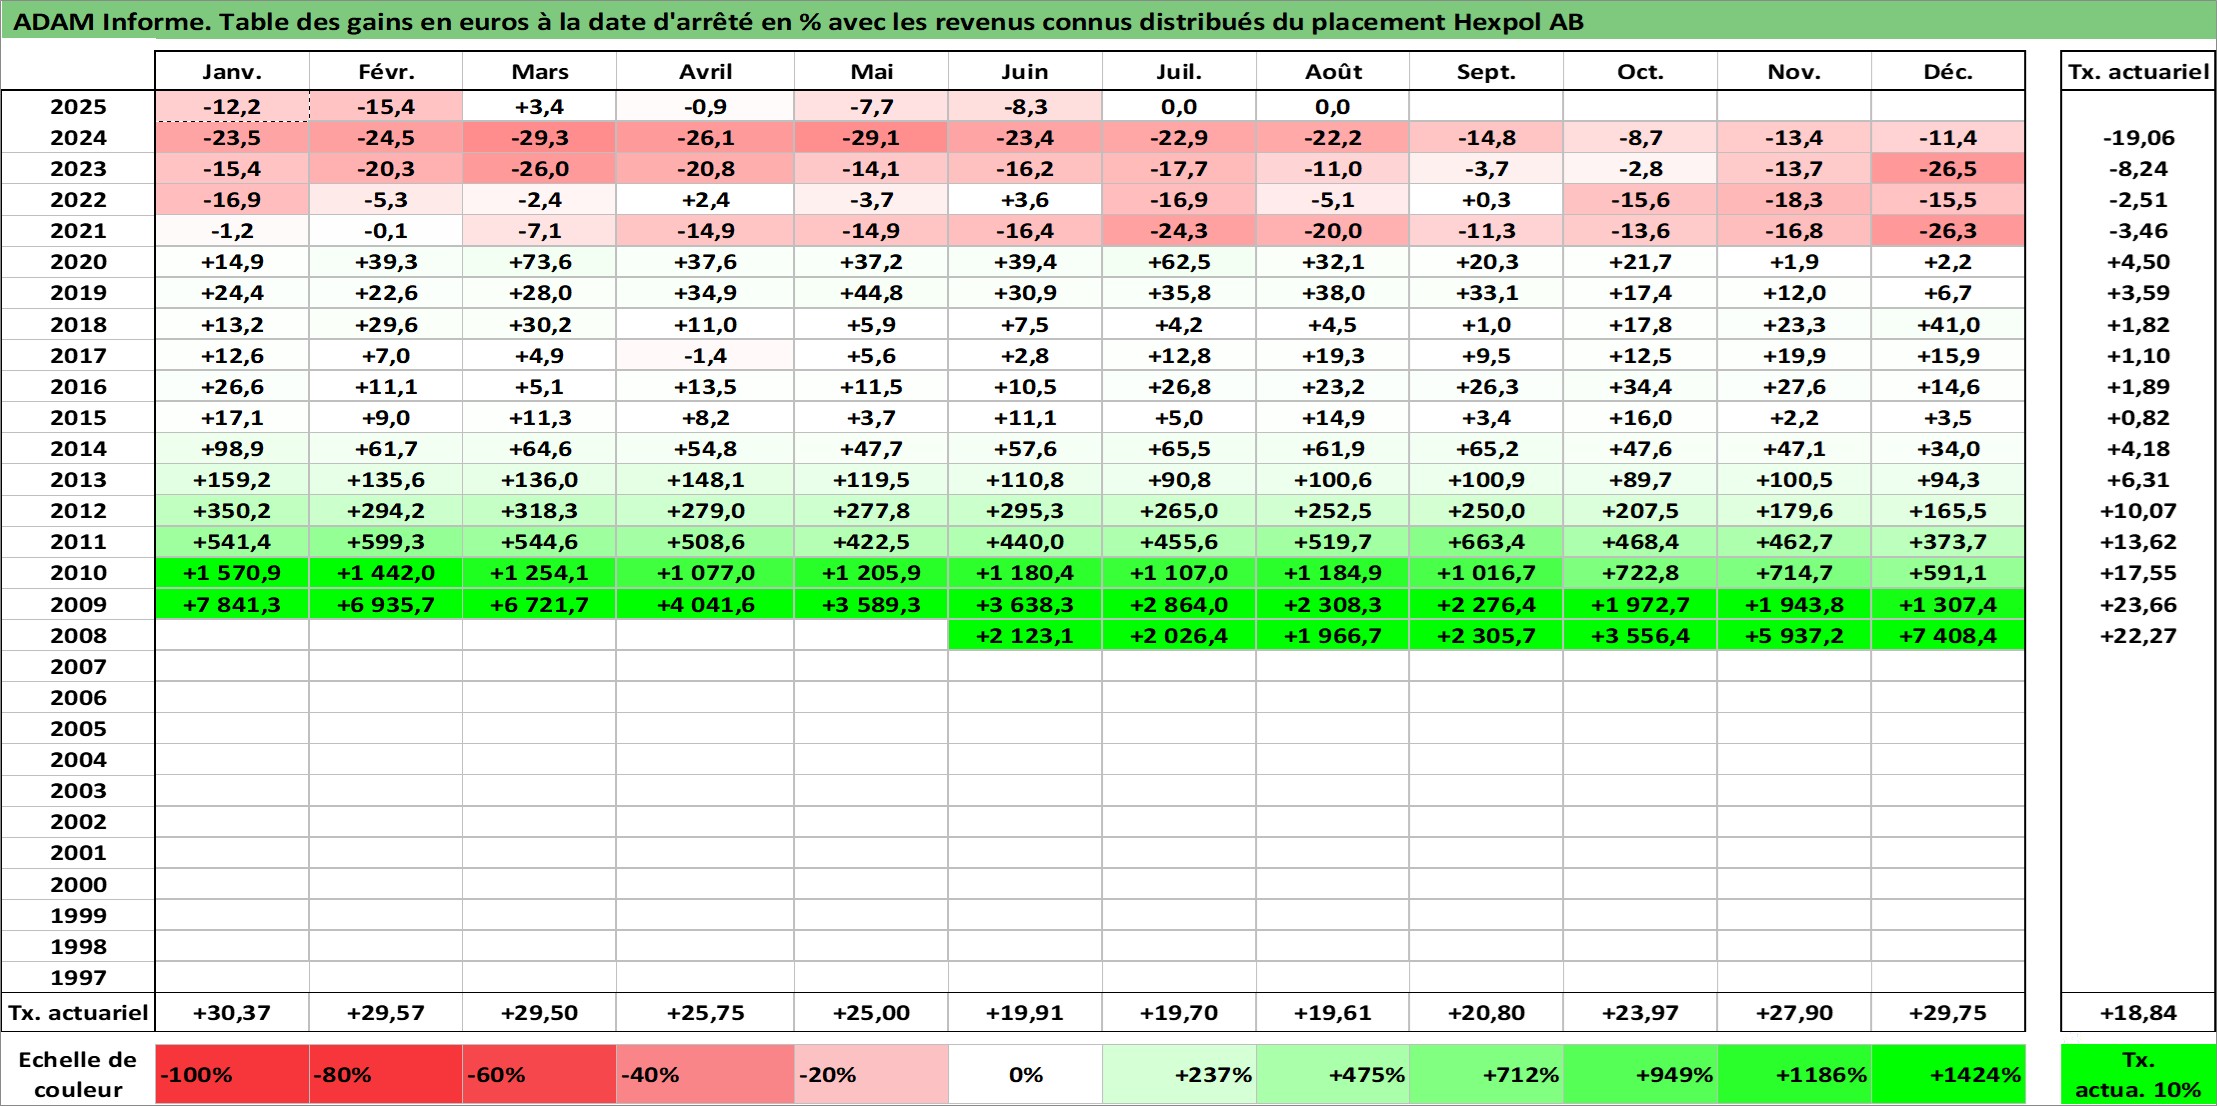The image size is (2217, 1106).
Task: Click the overall rate value +18,84
Action: [2138, 1012]
